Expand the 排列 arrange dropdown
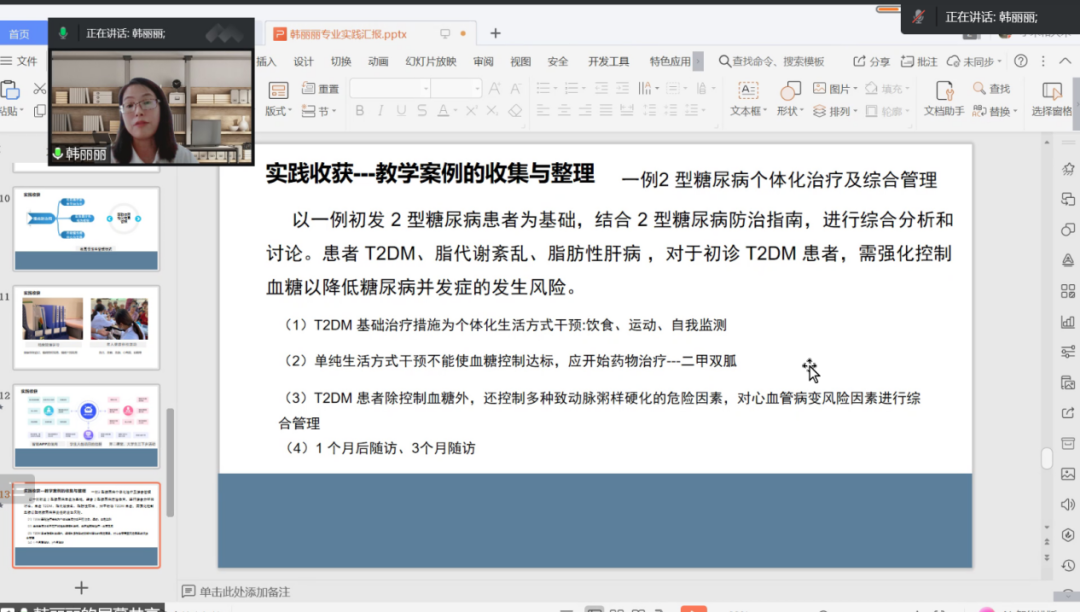 (833, 111)
